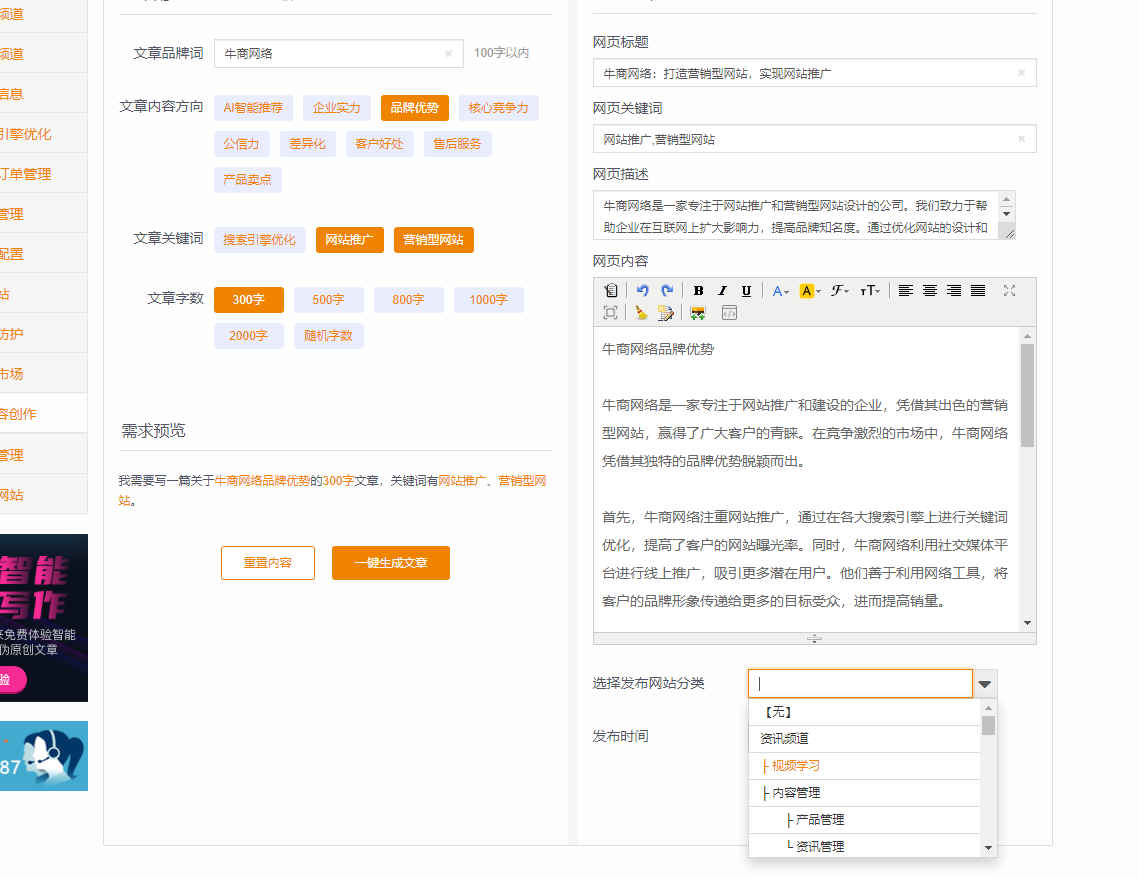This screenshot has width=1139, height=879.
Task: Redo the edit in editor toolbar
Action: click(667, 291)
